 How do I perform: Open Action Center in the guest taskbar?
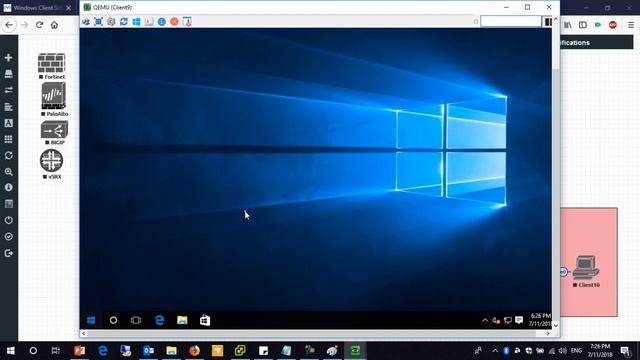pyautogui.click(x=519, y=320)
